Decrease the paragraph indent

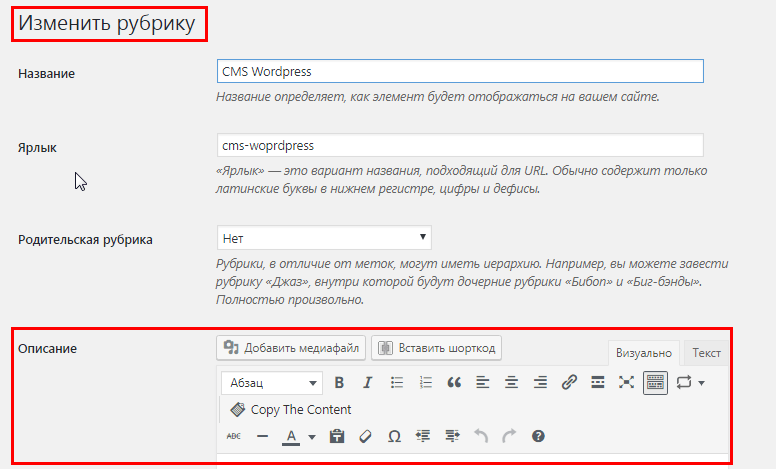[423, 436]
